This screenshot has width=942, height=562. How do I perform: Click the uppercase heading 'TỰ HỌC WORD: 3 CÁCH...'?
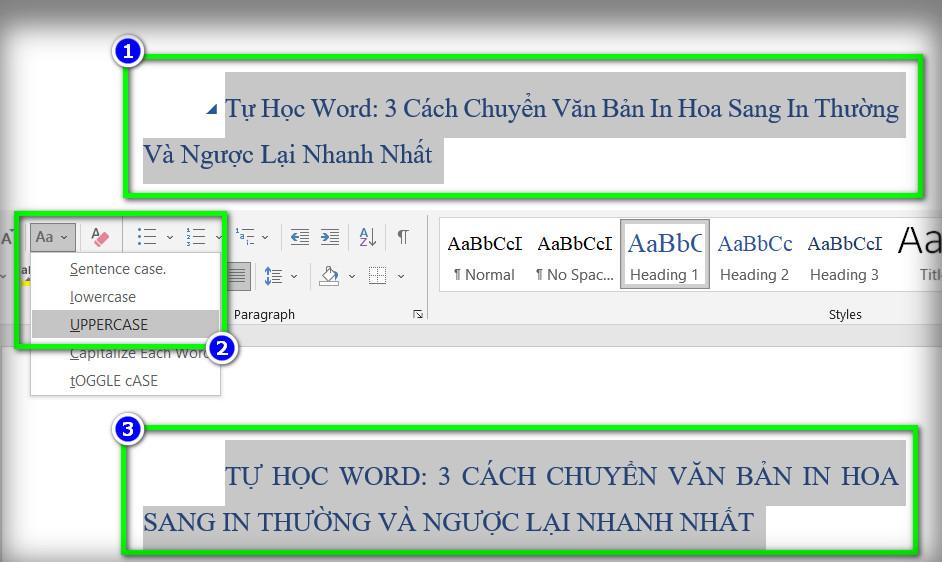click(x=520, y=499)
